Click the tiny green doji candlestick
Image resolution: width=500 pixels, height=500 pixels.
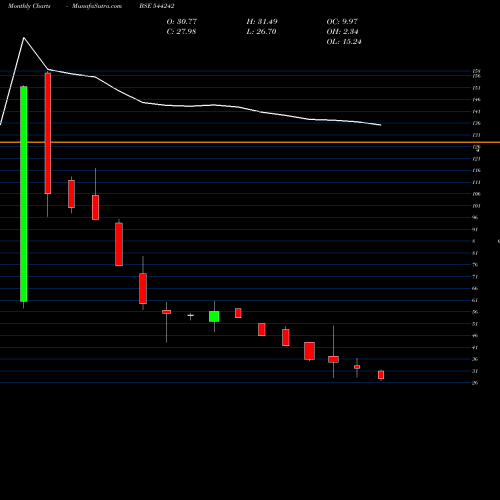(x=191, y=315)
